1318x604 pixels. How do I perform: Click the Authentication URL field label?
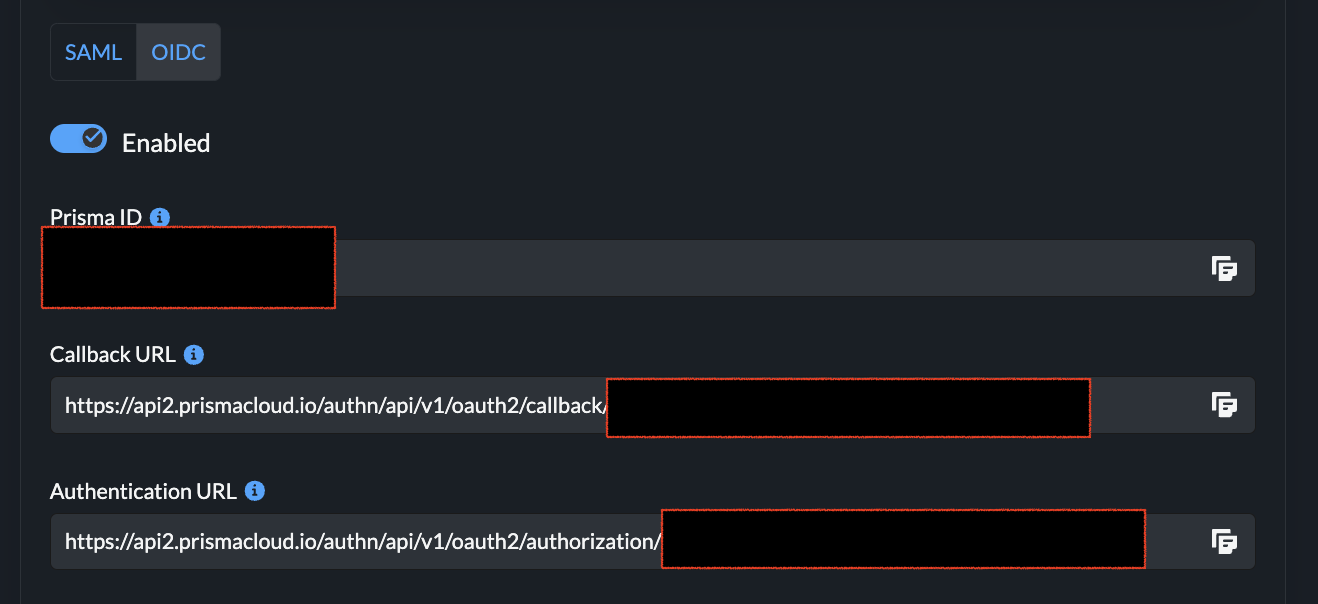tap(143, 491)
